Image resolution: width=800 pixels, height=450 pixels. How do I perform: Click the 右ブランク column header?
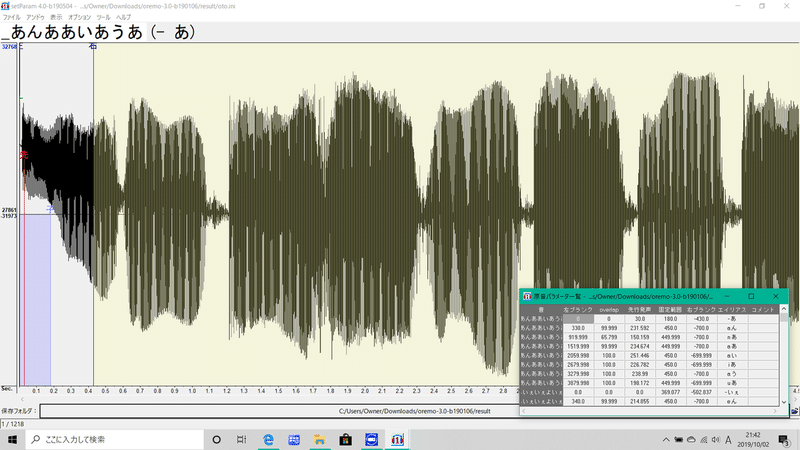click(x=701, y=310)
